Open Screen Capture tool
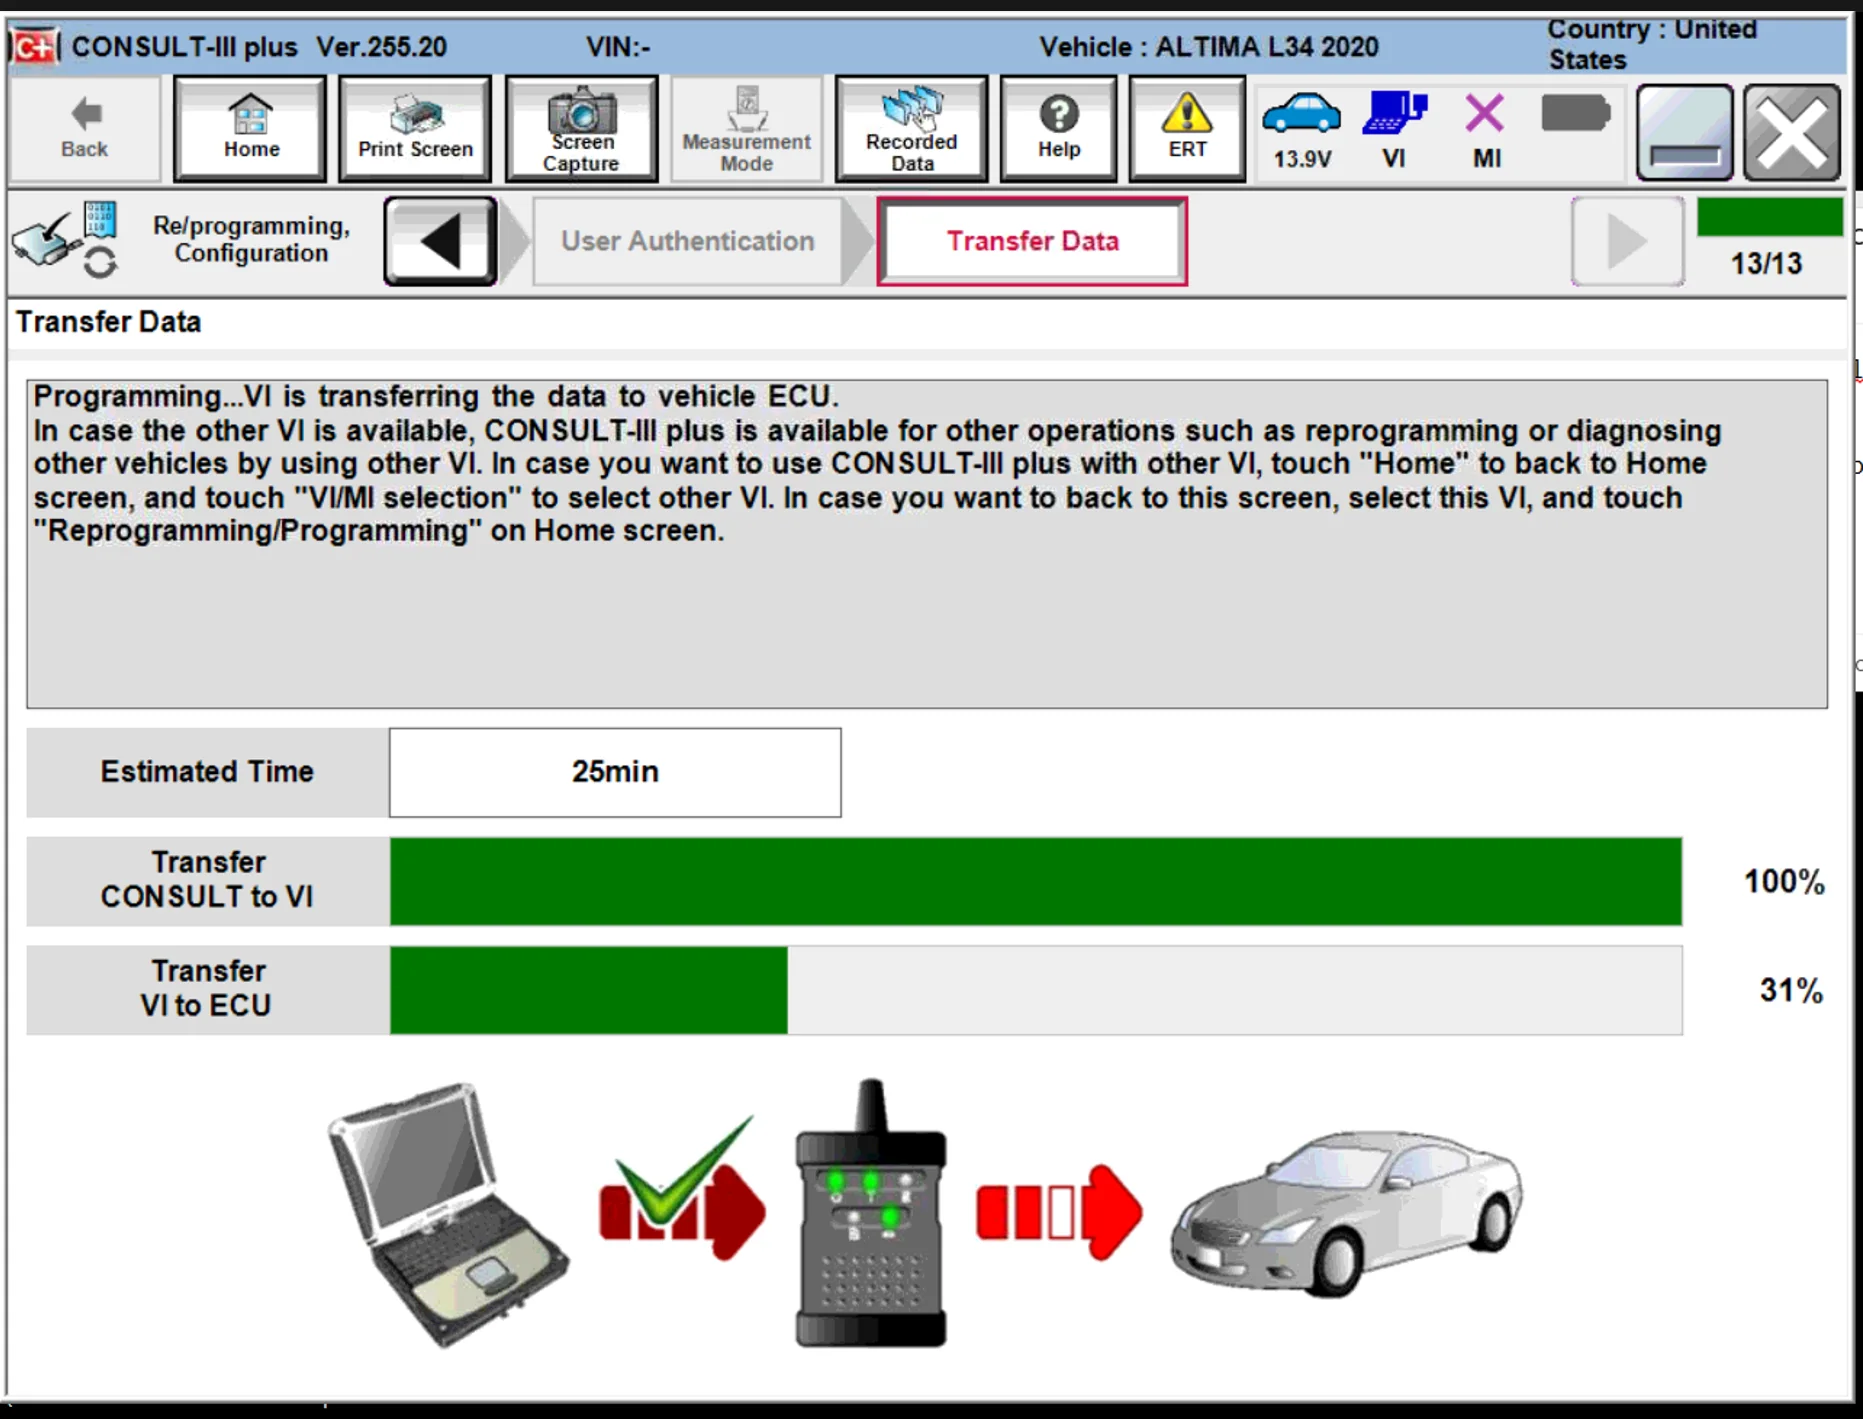The image size is (1863, 1419). tap(581, 128)
